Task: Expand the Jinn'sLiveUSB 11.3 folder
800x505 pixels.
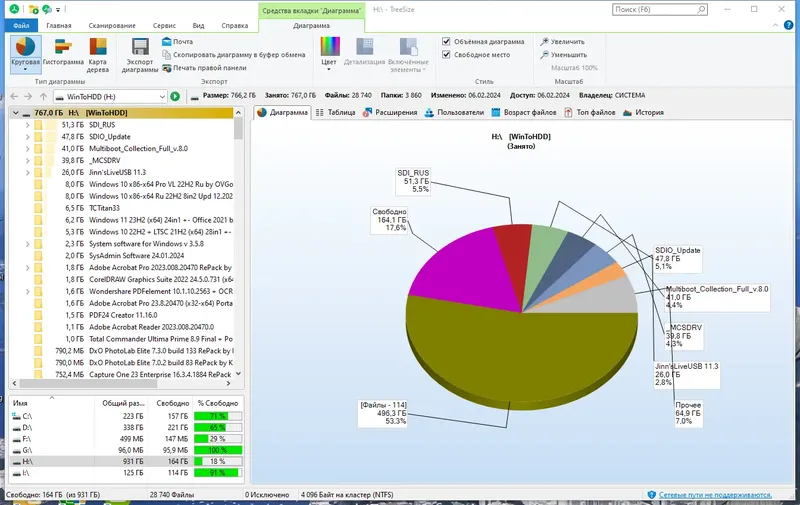Action: [x=28, y=172]
